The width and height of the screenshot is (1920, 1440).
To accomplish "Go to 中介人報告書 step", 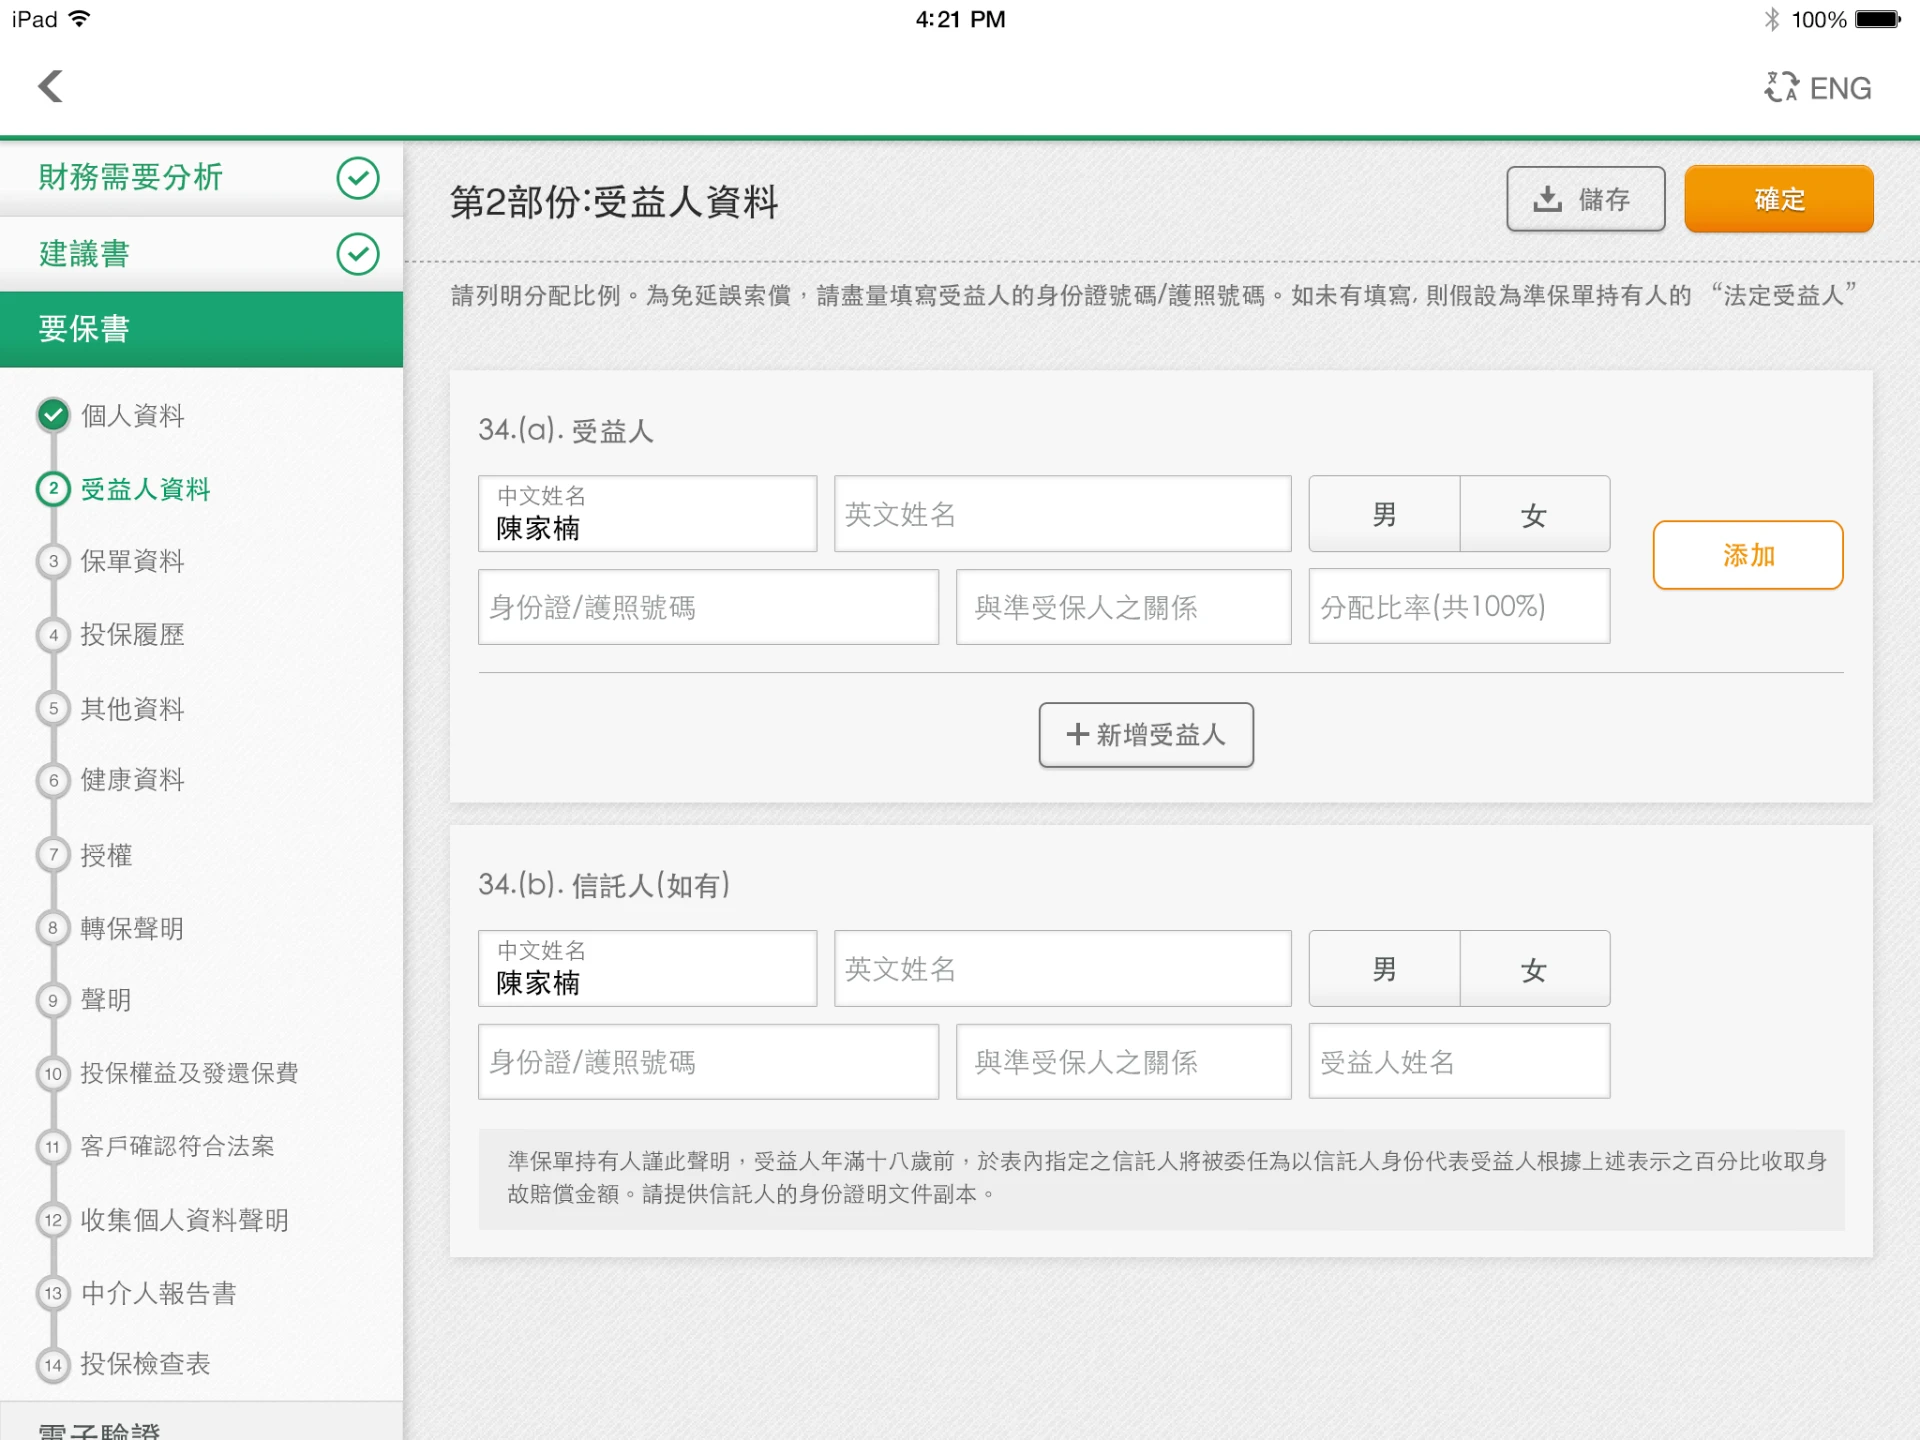I will [159, 1293].
